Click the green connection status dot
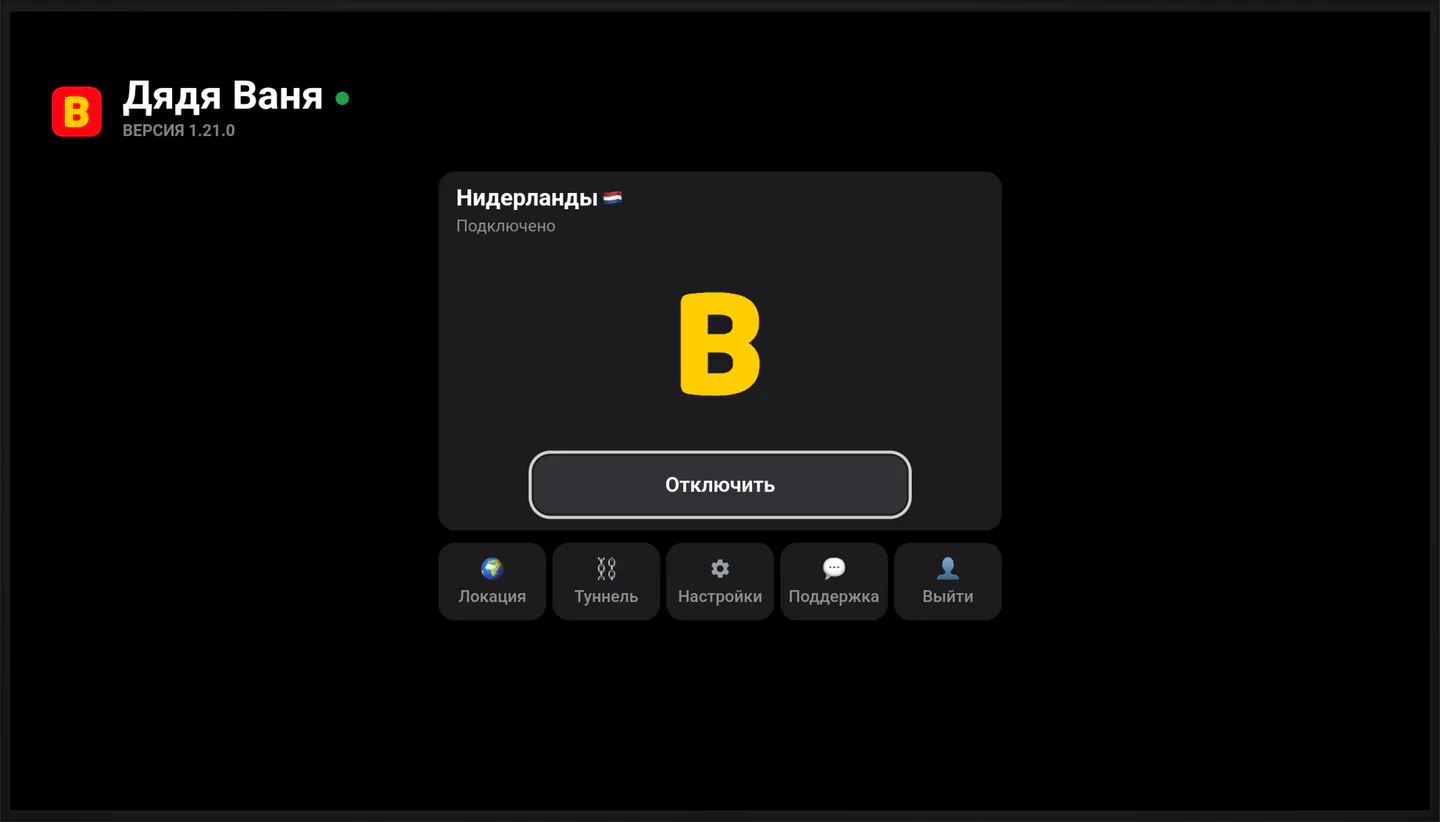The image size is (1440, 822). pos(342,98)
